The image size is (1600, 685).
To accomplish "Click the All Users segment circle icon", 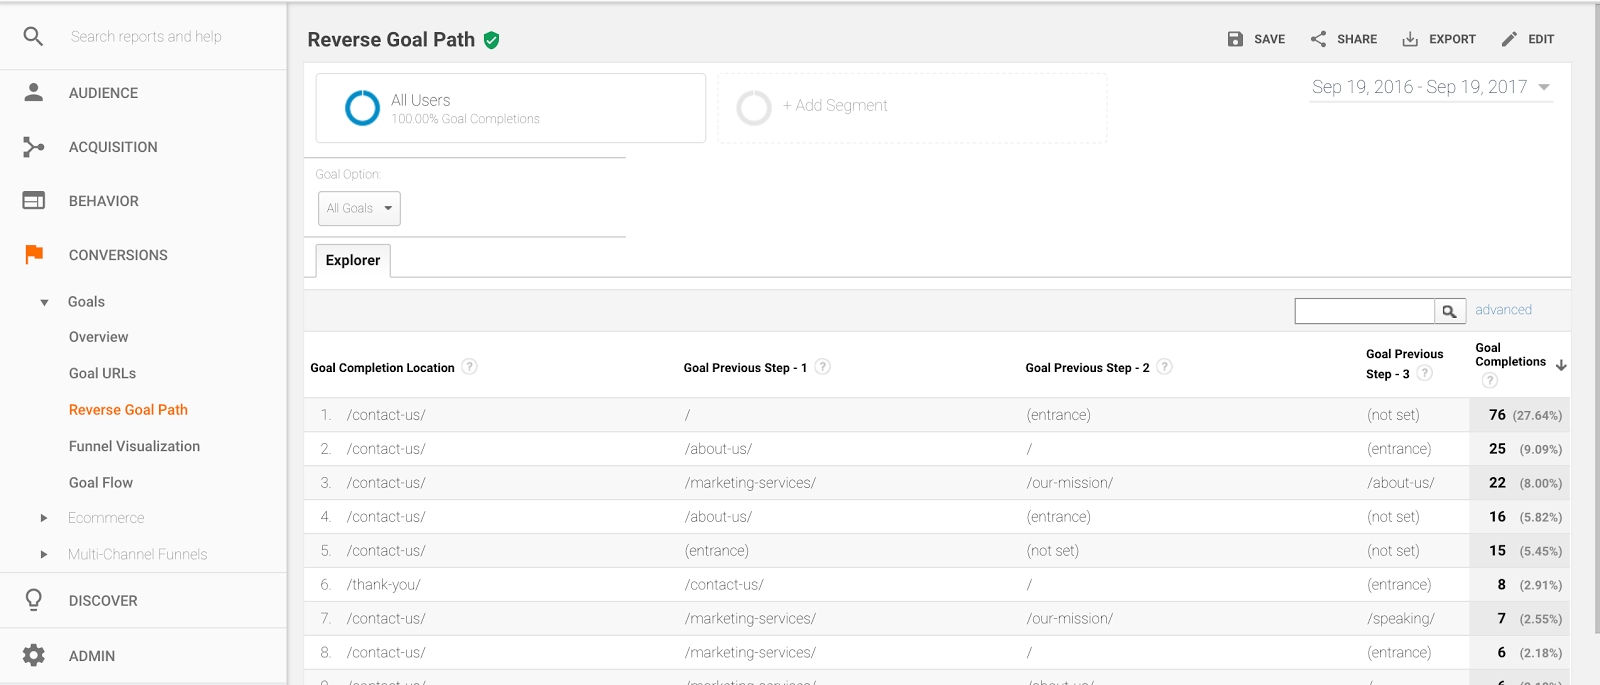I will point(362,108).
